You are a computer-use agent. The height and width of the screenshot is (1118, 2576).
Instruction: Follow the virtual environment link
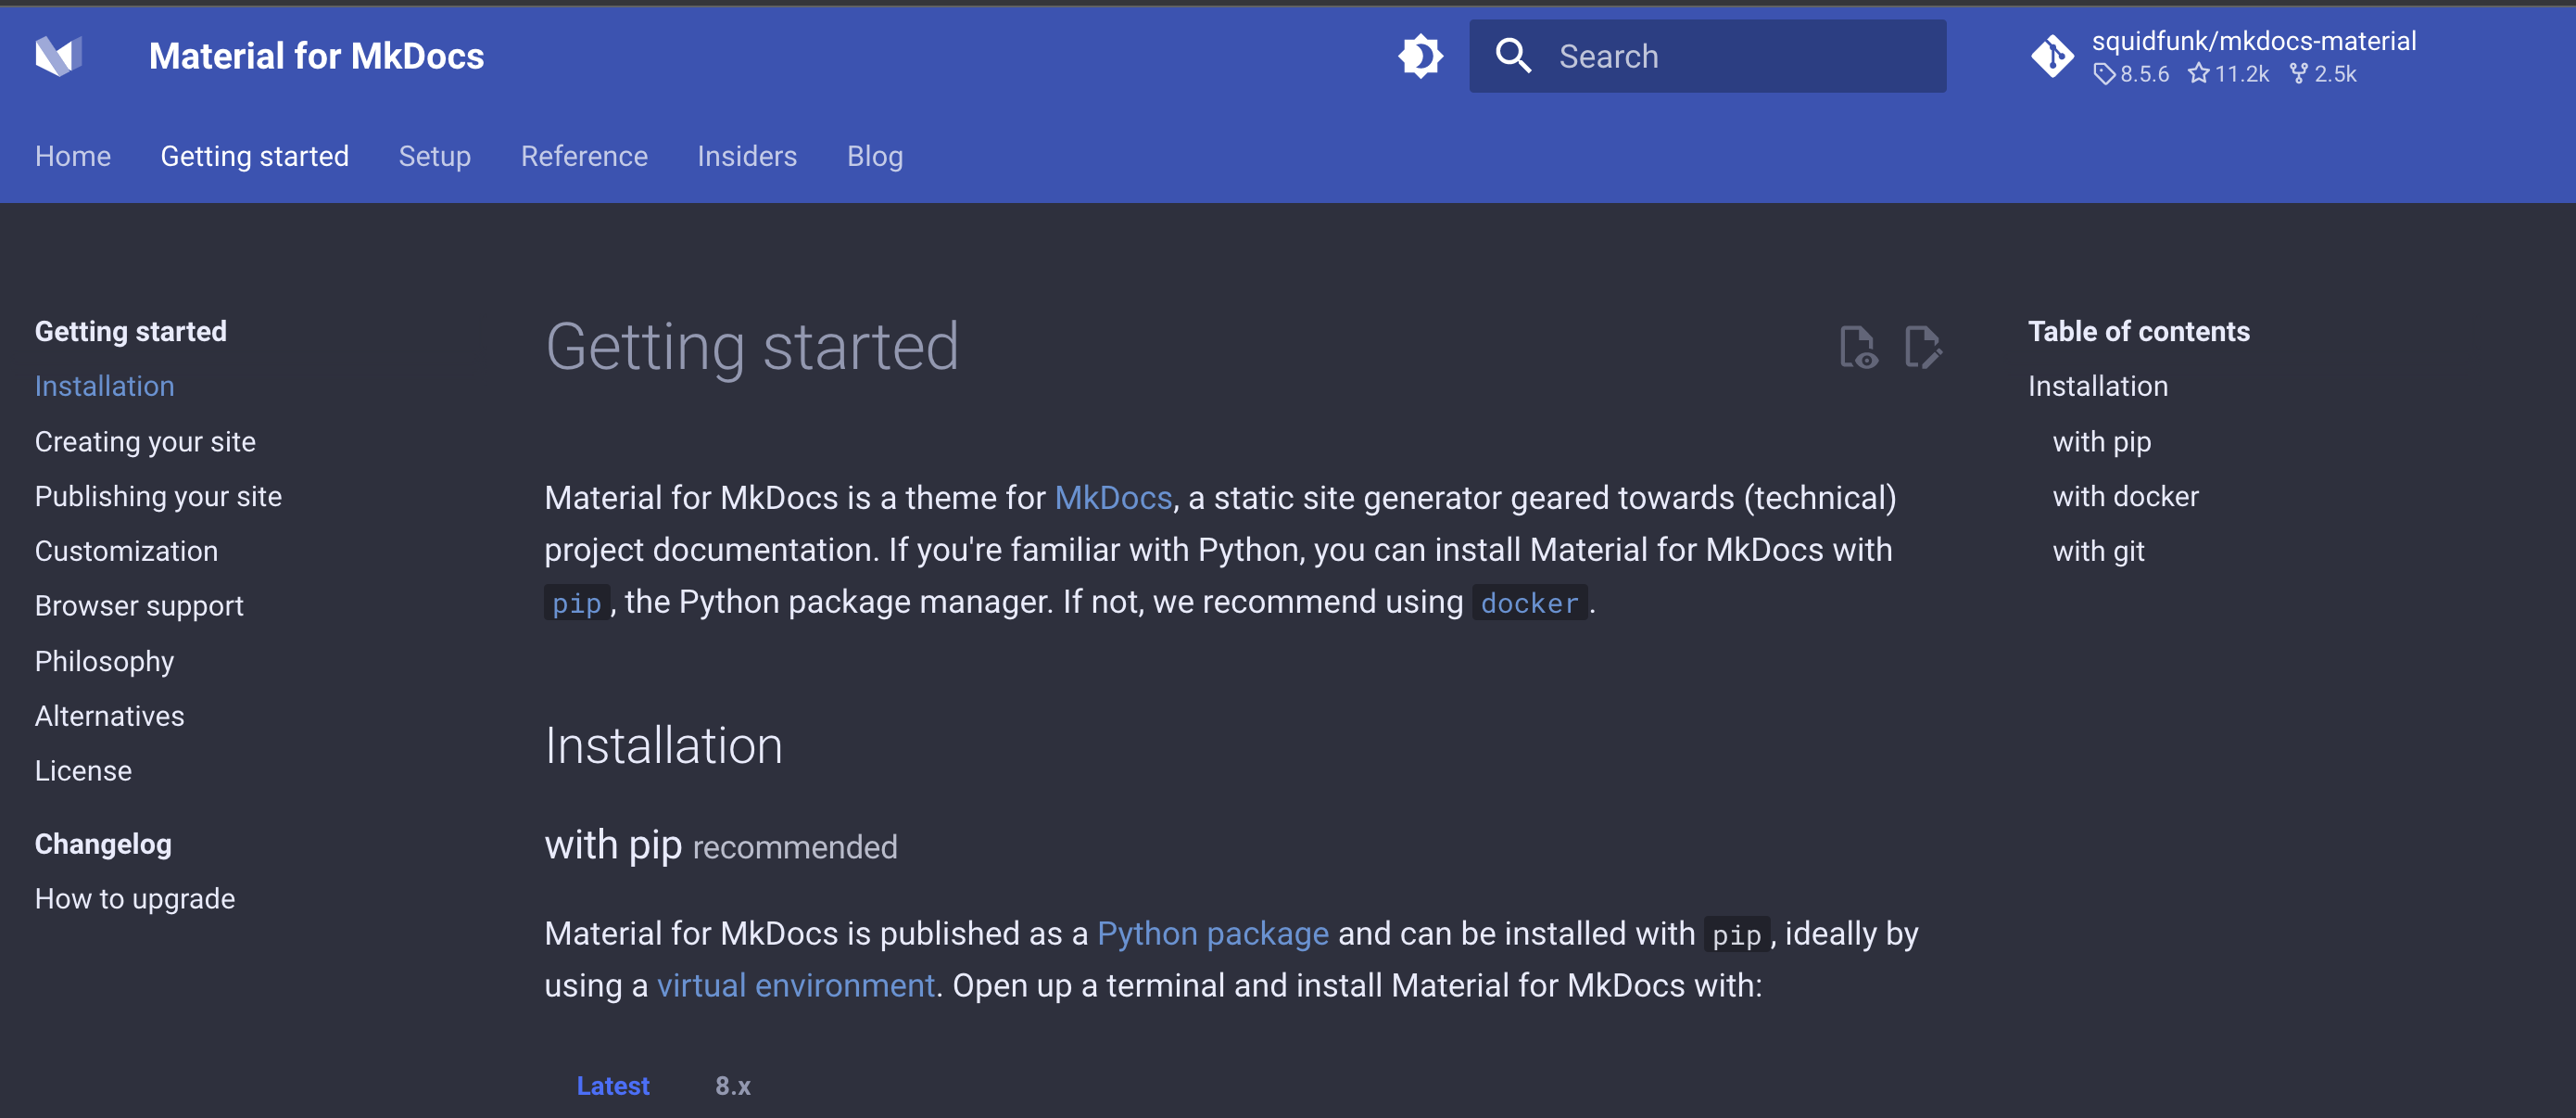[796, 986]
